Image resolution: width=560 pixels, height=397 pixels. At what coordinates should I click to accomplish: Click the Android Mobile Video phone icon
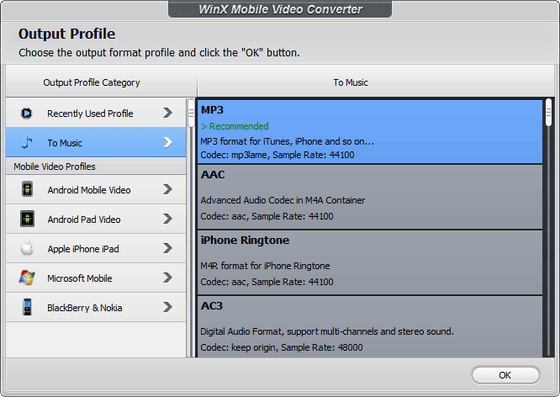pos(27,189)
